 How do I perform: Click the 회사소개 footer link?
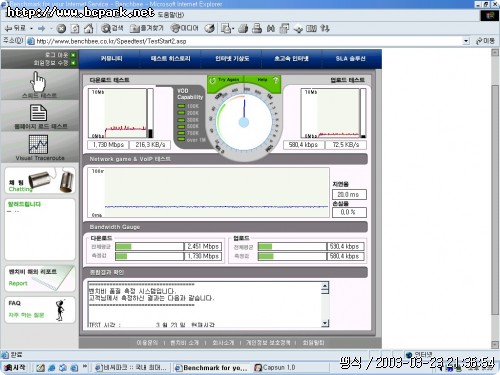pyautogui.click(x=223, y=343)
